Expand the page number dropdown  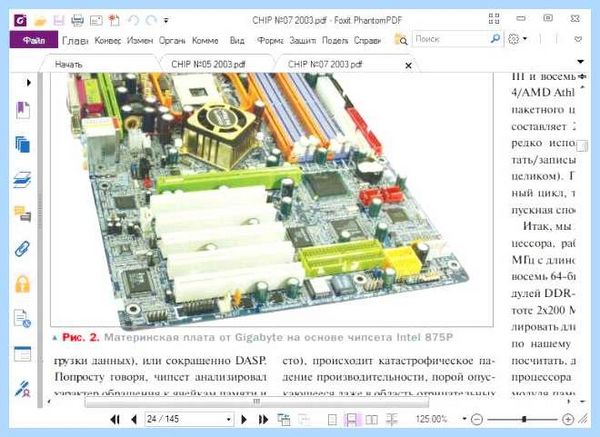pos(228,419)
